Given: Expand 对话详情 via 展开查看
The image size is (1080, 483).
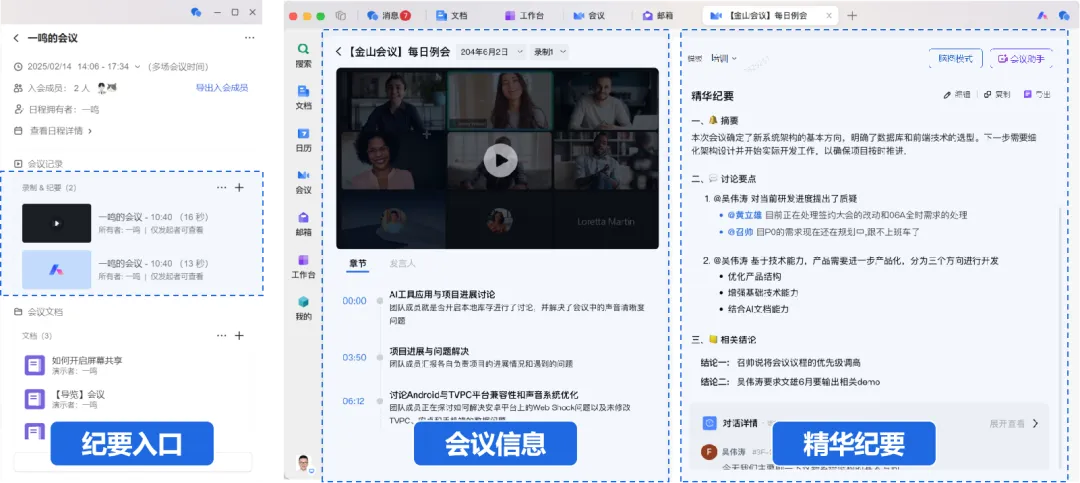Looking at the screenshot, I should 1014,423.
